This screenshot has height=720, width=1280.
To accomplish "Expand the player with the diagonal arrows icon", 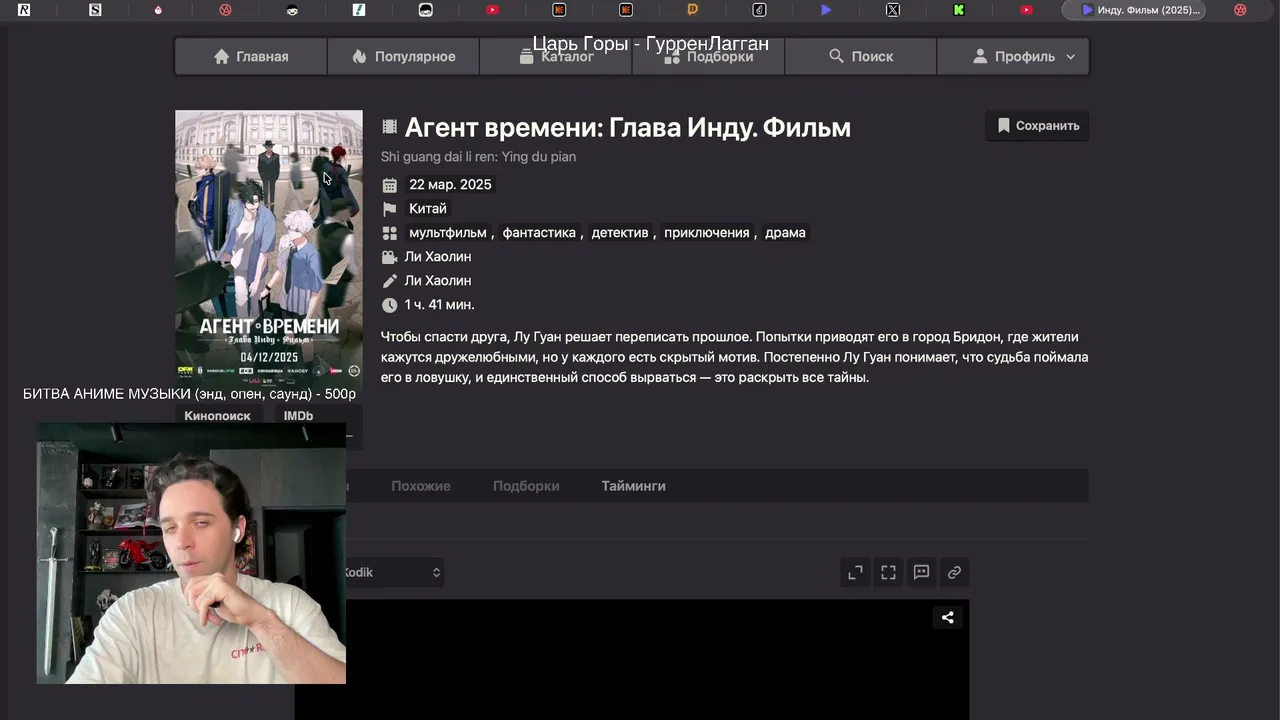I will point(855,572).
